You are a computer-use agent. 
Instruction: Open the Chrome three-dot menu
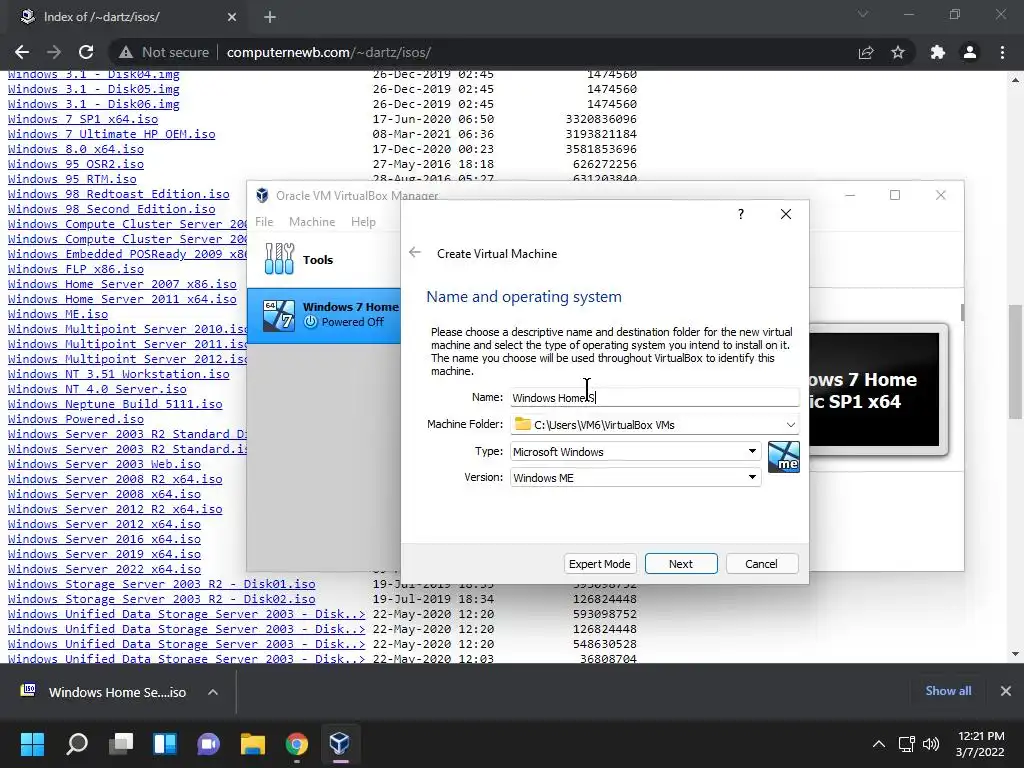tap(1002, 52)
